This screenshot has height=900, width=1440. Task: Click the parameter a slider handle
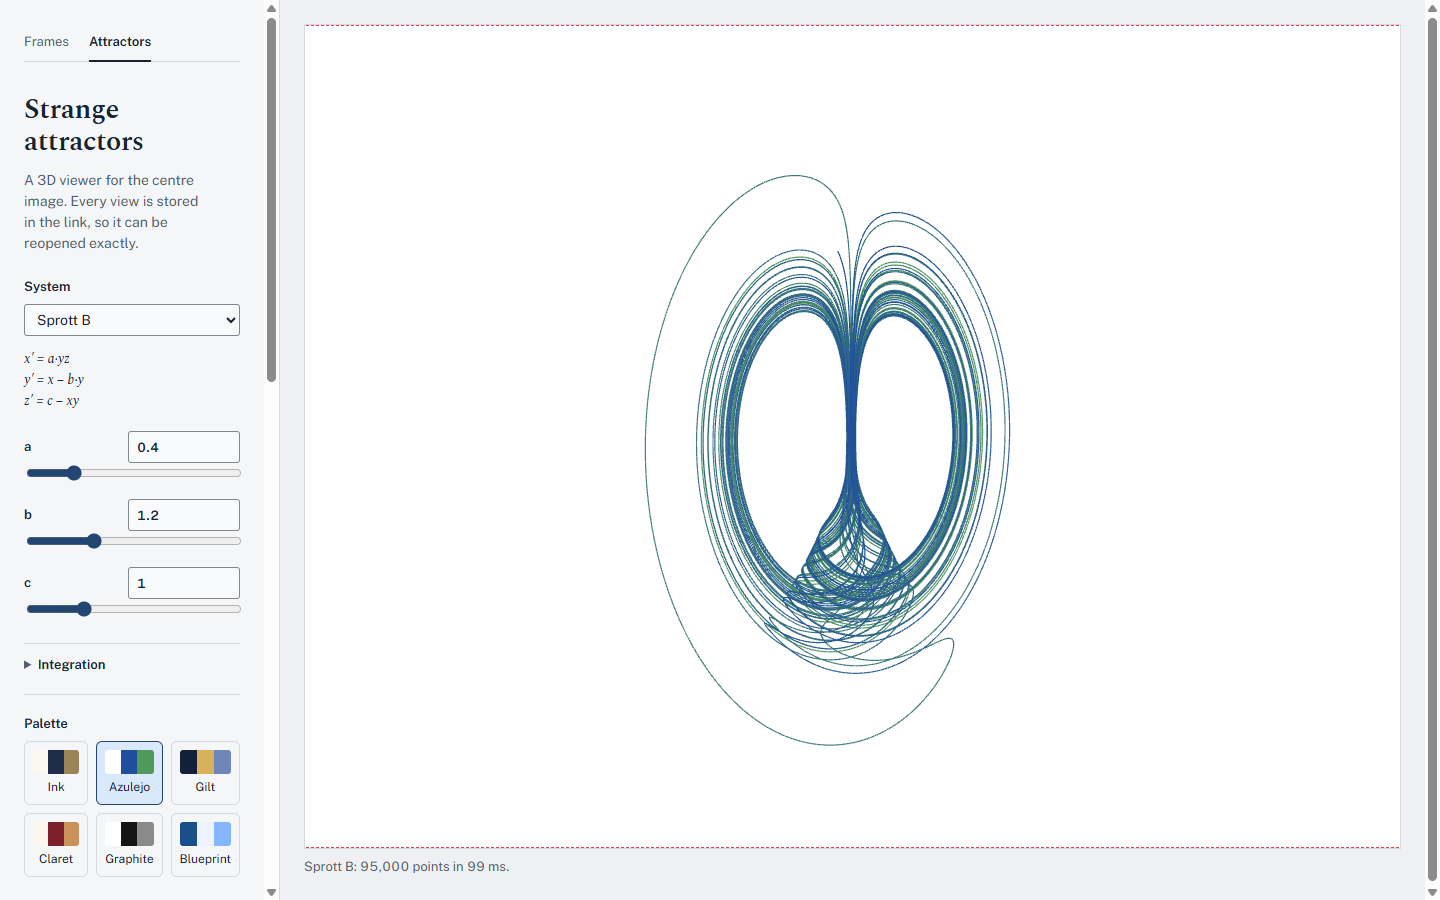[74, 473]
